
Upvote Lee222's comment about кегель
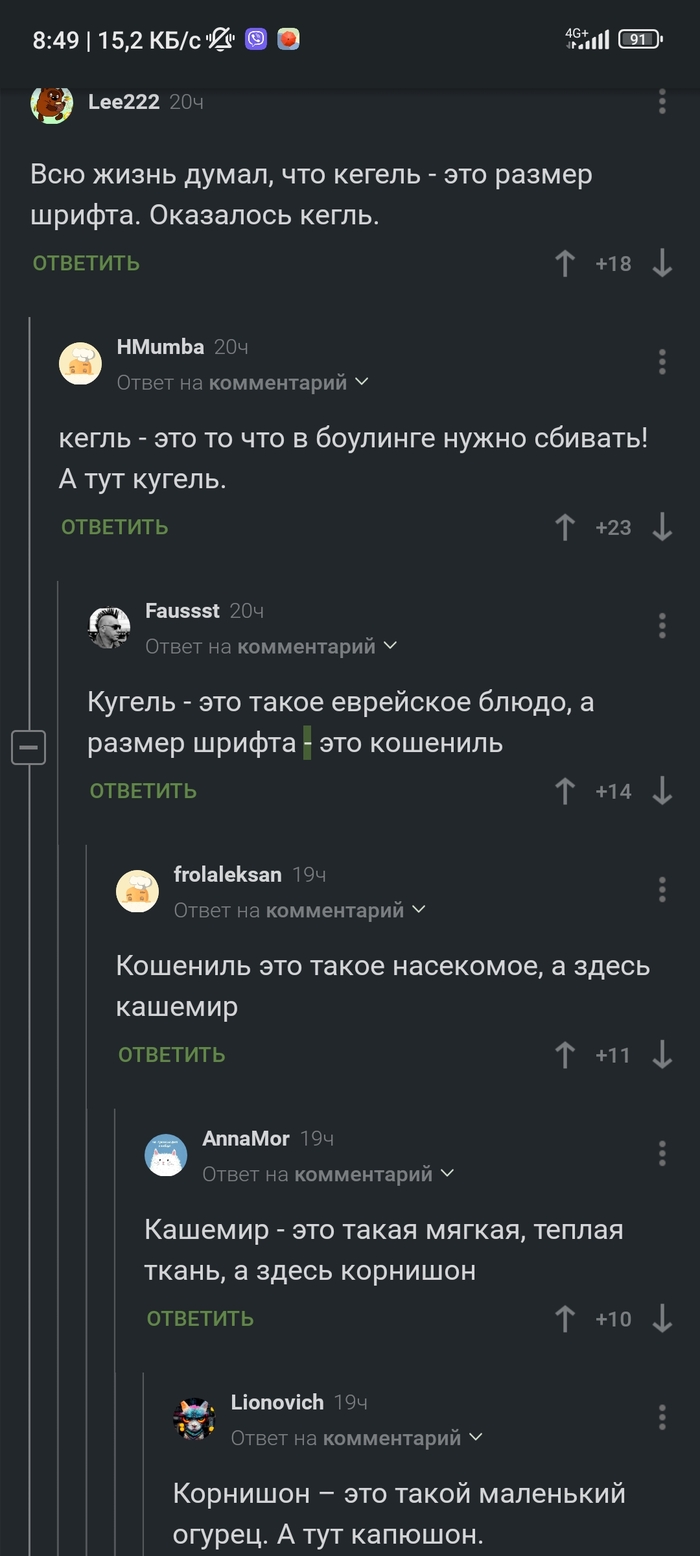(565, 264)
